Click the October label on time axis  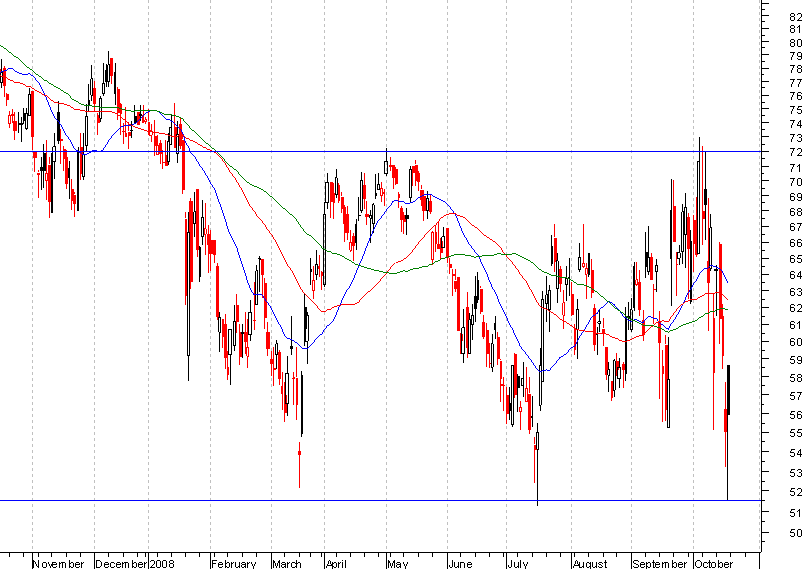[713, 563]
